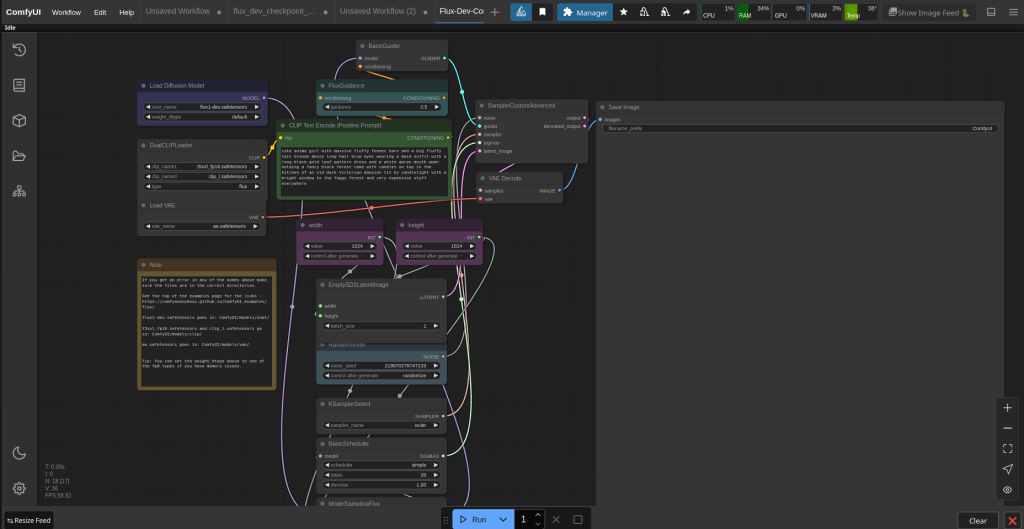Click the zoom in plus icon
This screenshot has height=529, width=1024.
point(1007,408)
